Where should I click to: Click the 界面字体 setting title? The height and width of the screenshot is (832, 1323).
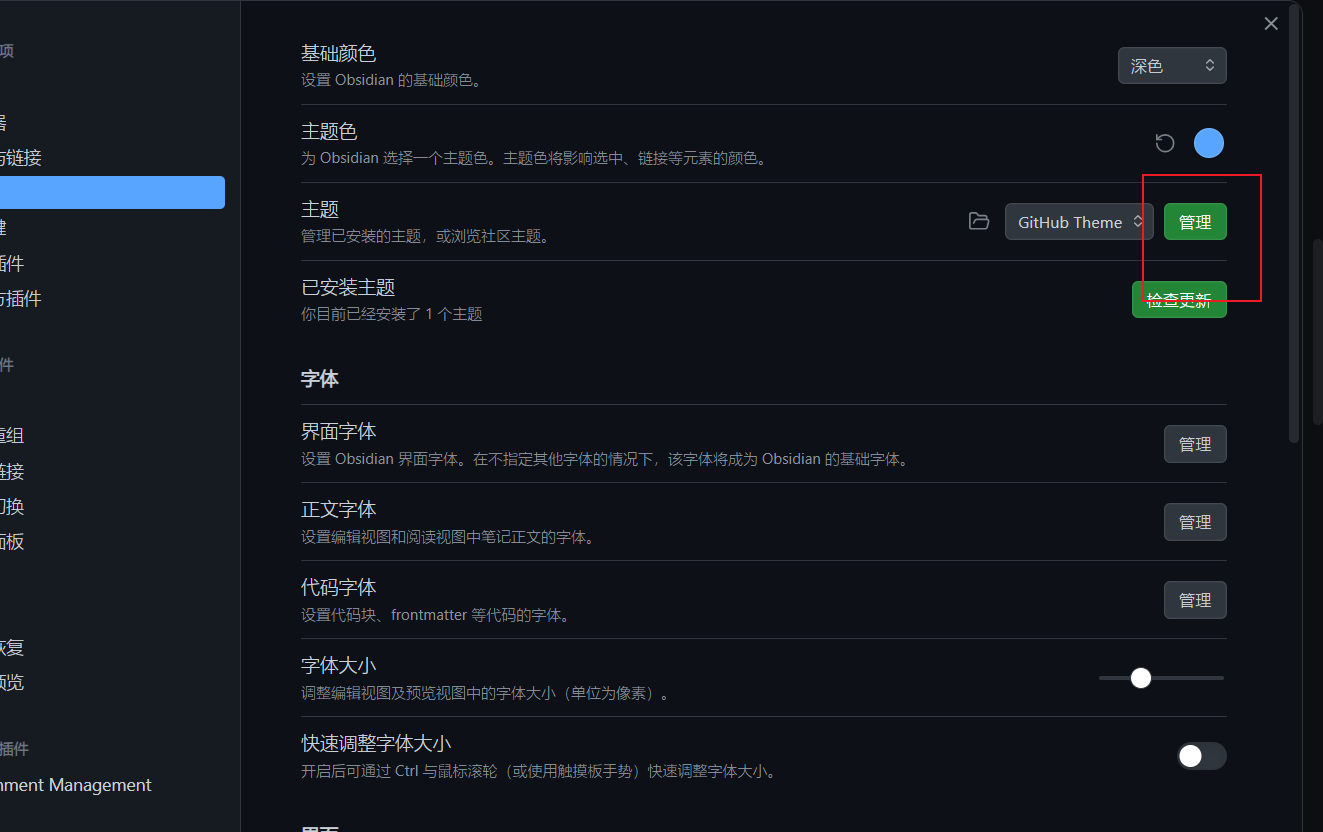339,432
